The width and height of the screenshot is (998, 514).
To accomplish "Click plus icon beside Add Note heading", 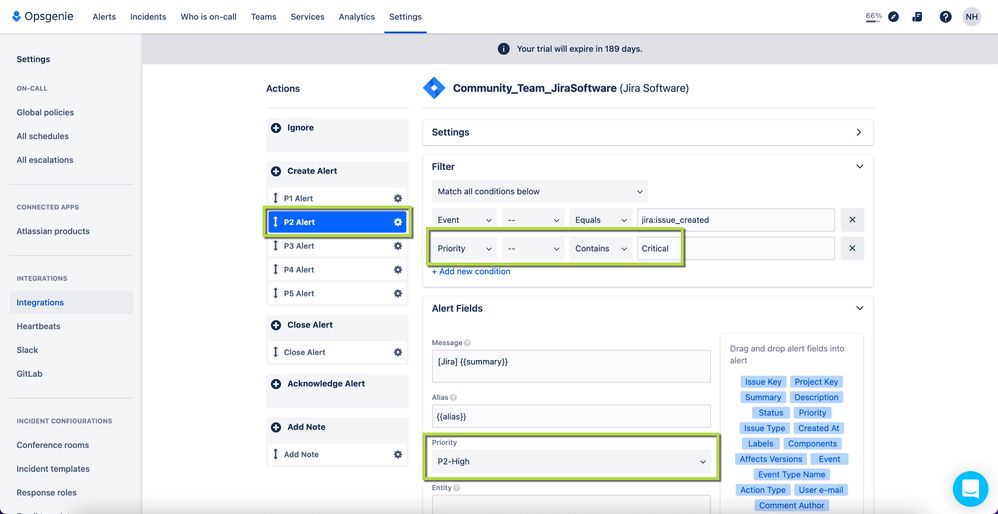I will click(276, 427).
